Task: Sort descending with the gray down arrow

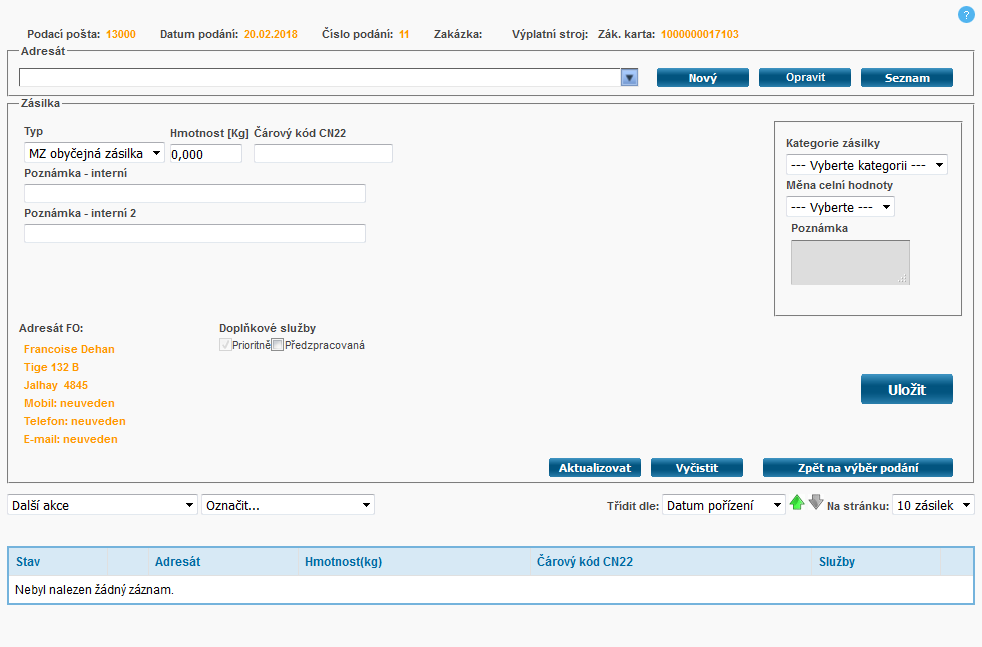Action: click(x=815, y=503)
